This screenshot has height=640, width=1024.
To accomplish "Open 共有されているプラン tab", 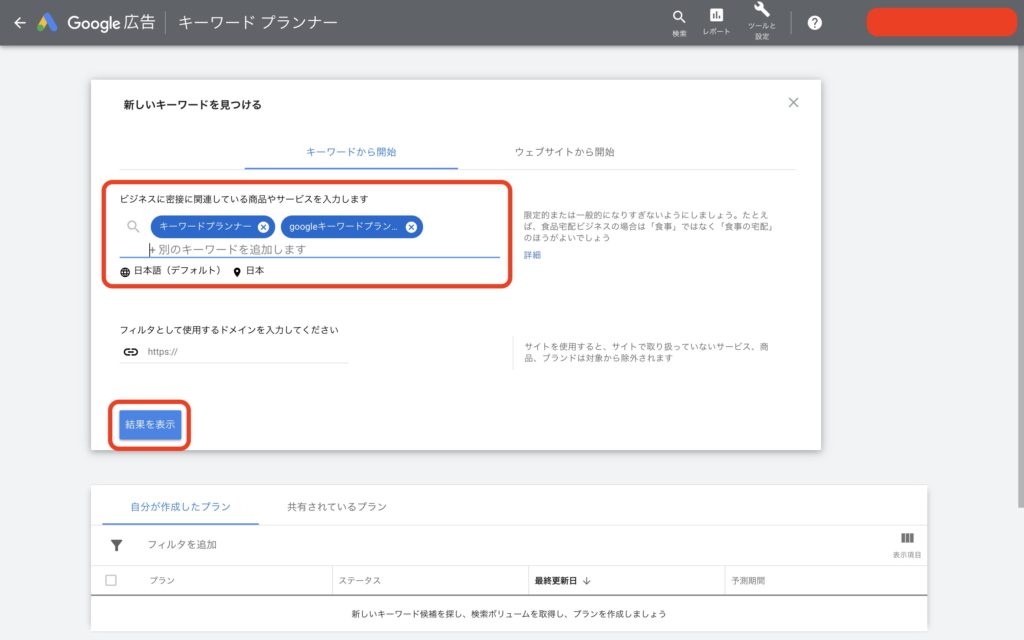I will tap(337, 507).
